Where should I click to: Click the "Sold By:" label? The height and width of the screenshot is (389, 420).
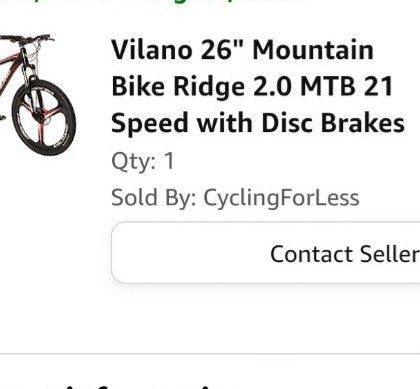154,198
